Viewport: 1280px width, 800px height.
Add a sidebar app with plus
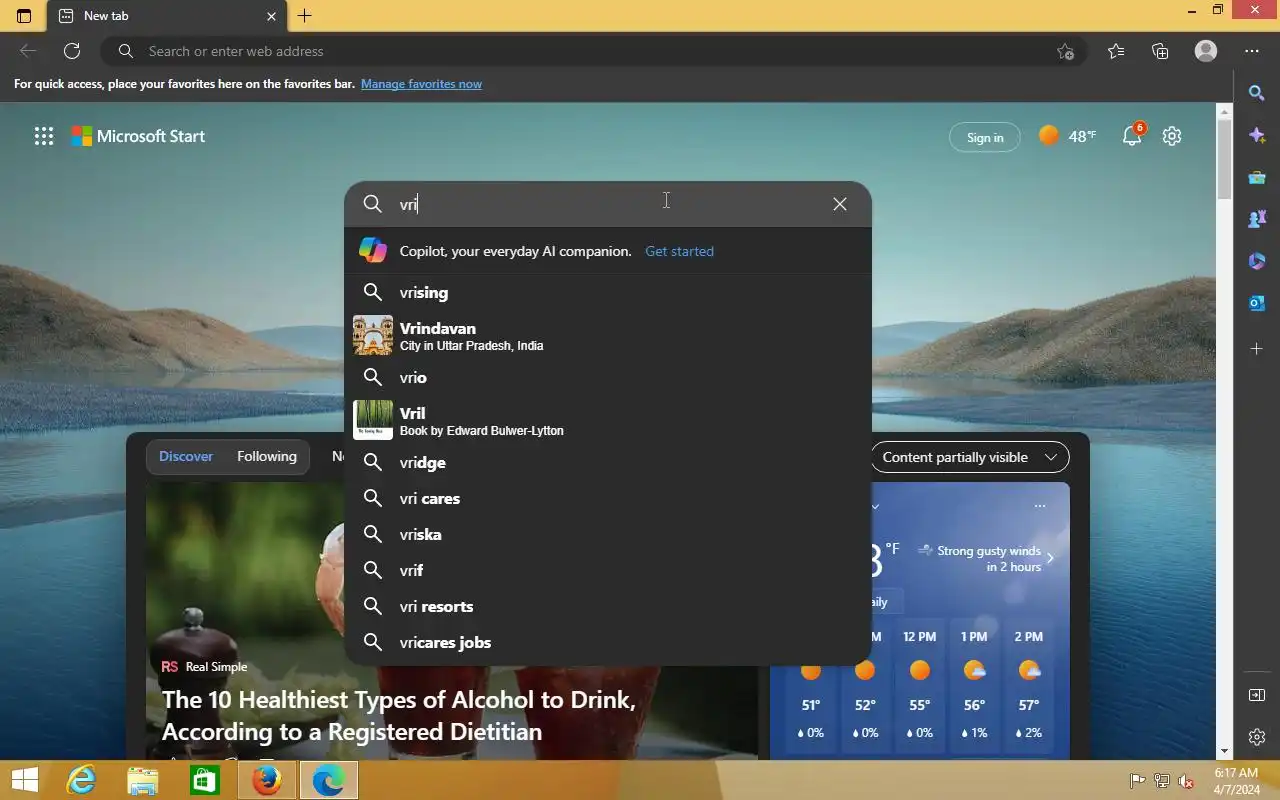click(1257, 349)
